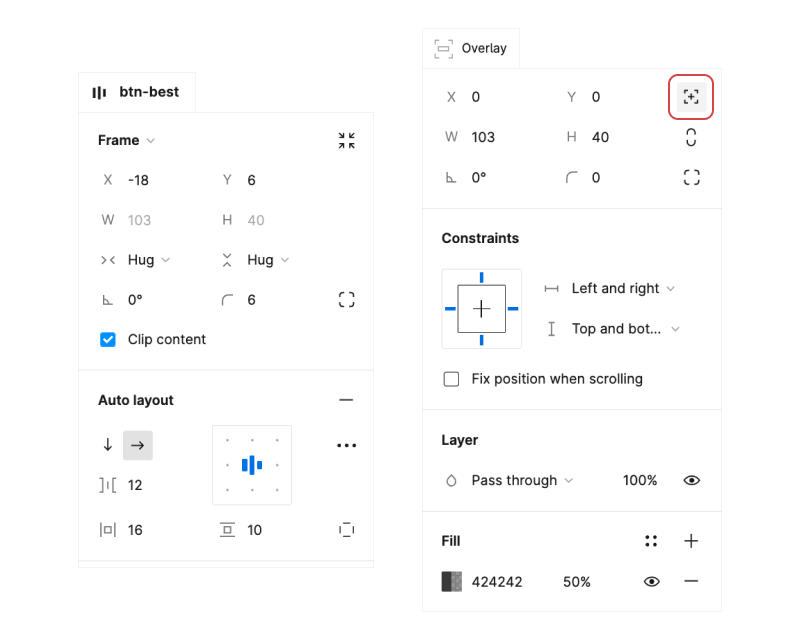Open horizontal Hug resizing dropdown
Image resolution: width=800 pixels, height=640 pixels.
pos(148,260)
